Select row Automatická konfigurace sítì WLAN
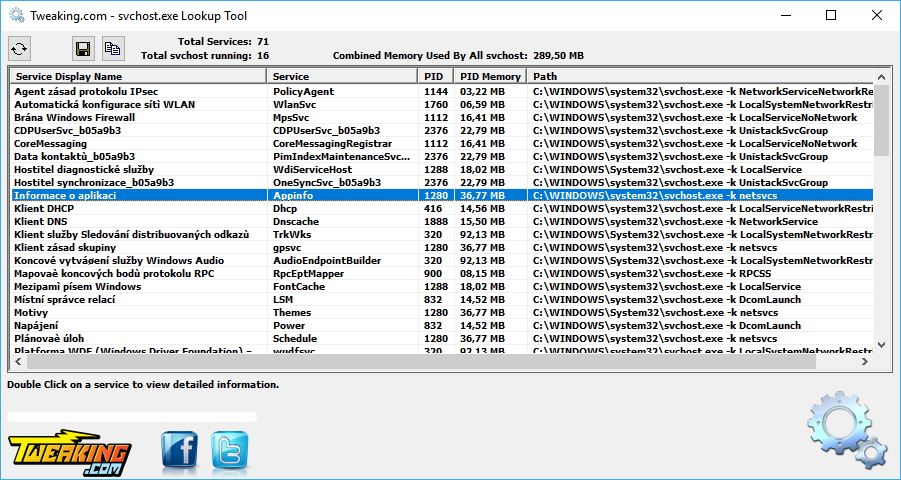The width and height of the screenshot is (901, 480). (442, 105)
